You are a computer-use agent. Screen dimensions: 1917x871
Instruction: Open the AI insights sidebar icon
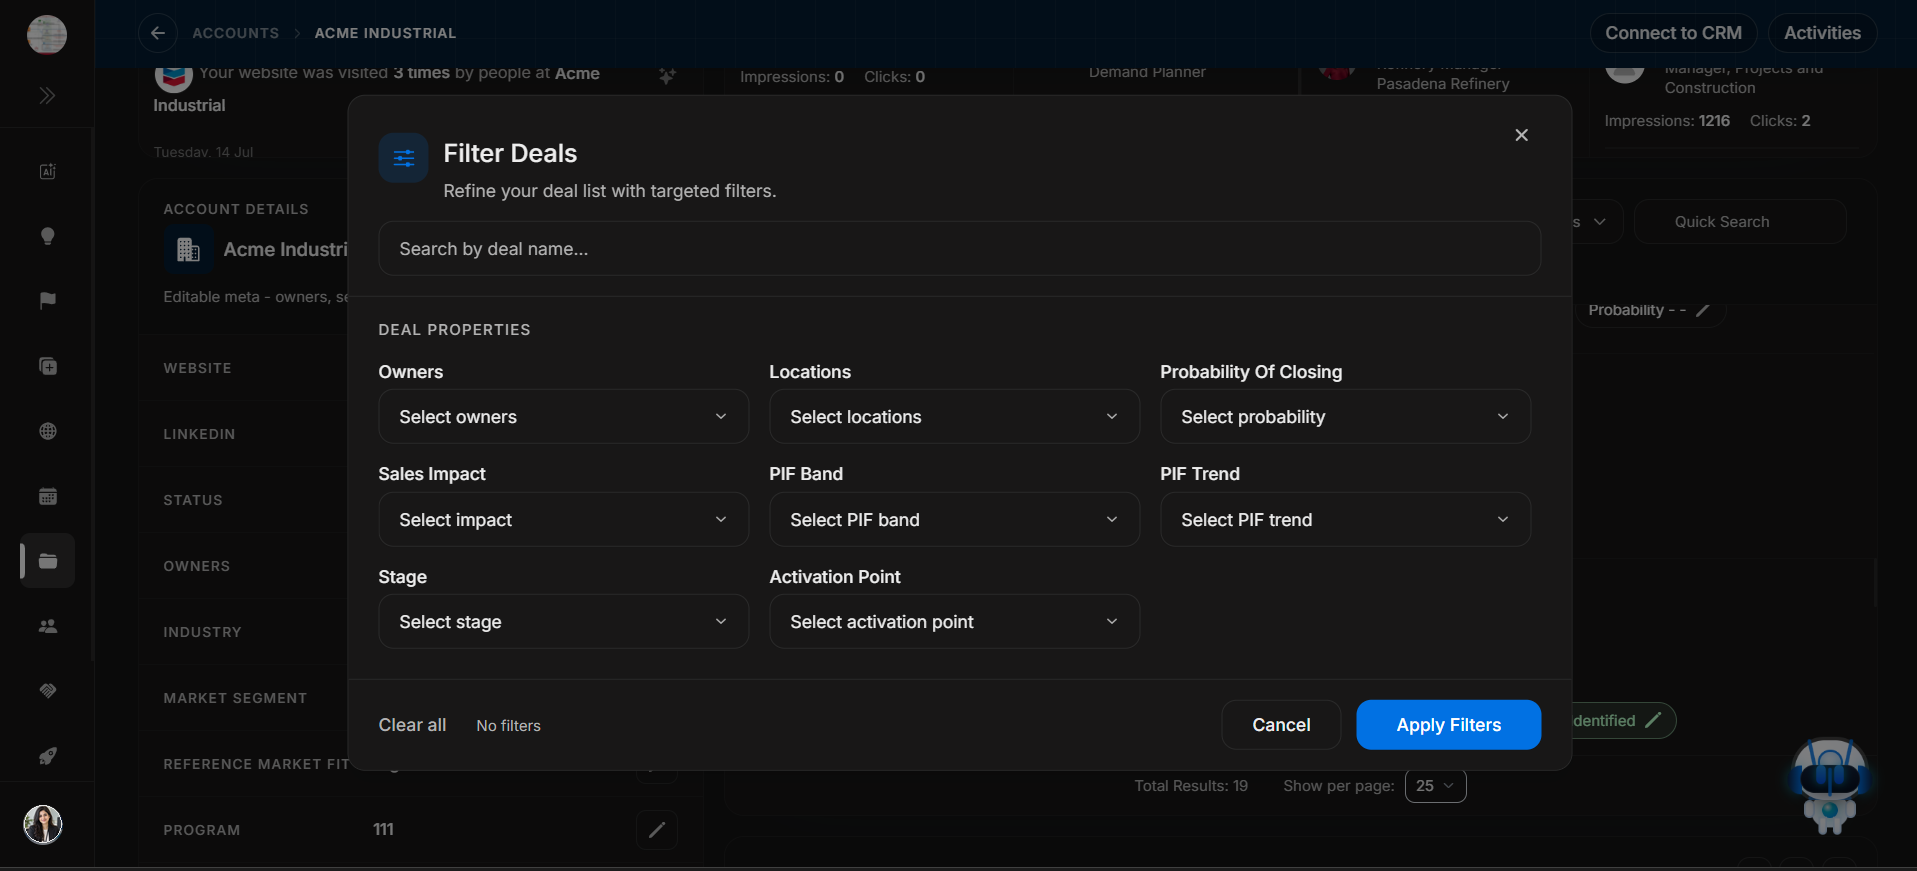point(47,171)
